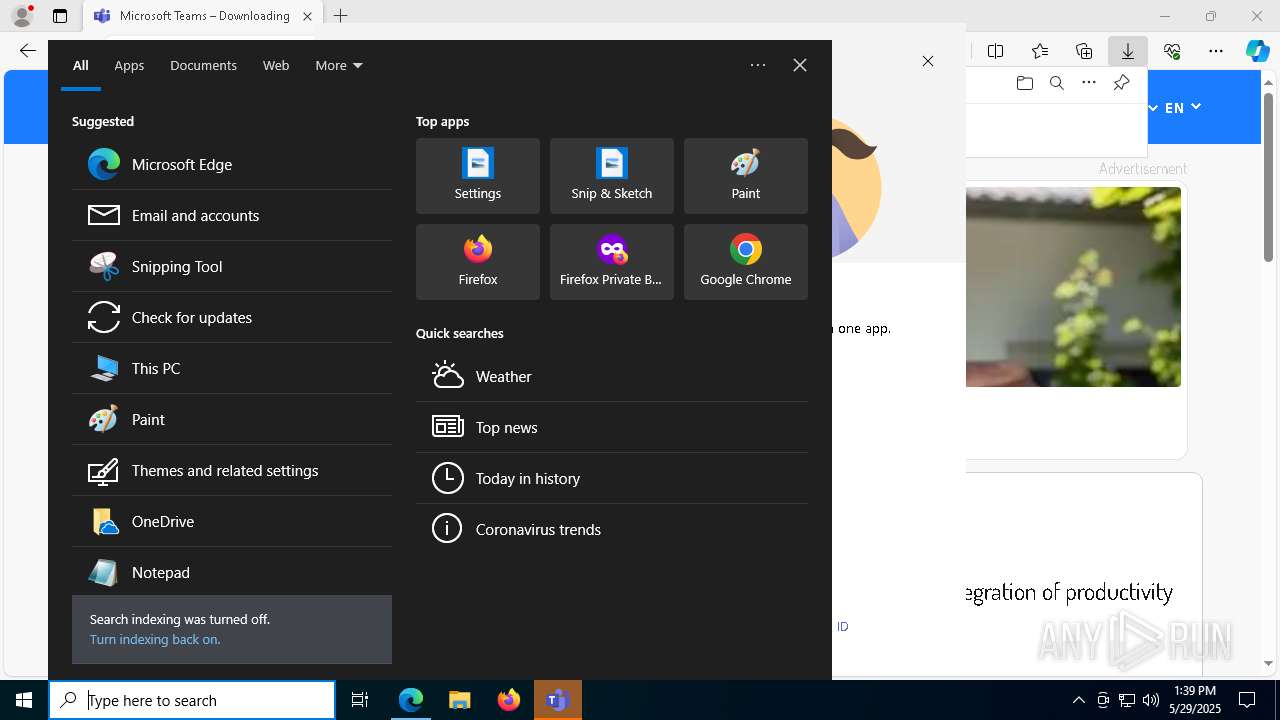Expand the More filter dropdown
Viewport: 1280px width, 720px height.
click(339, 65)
